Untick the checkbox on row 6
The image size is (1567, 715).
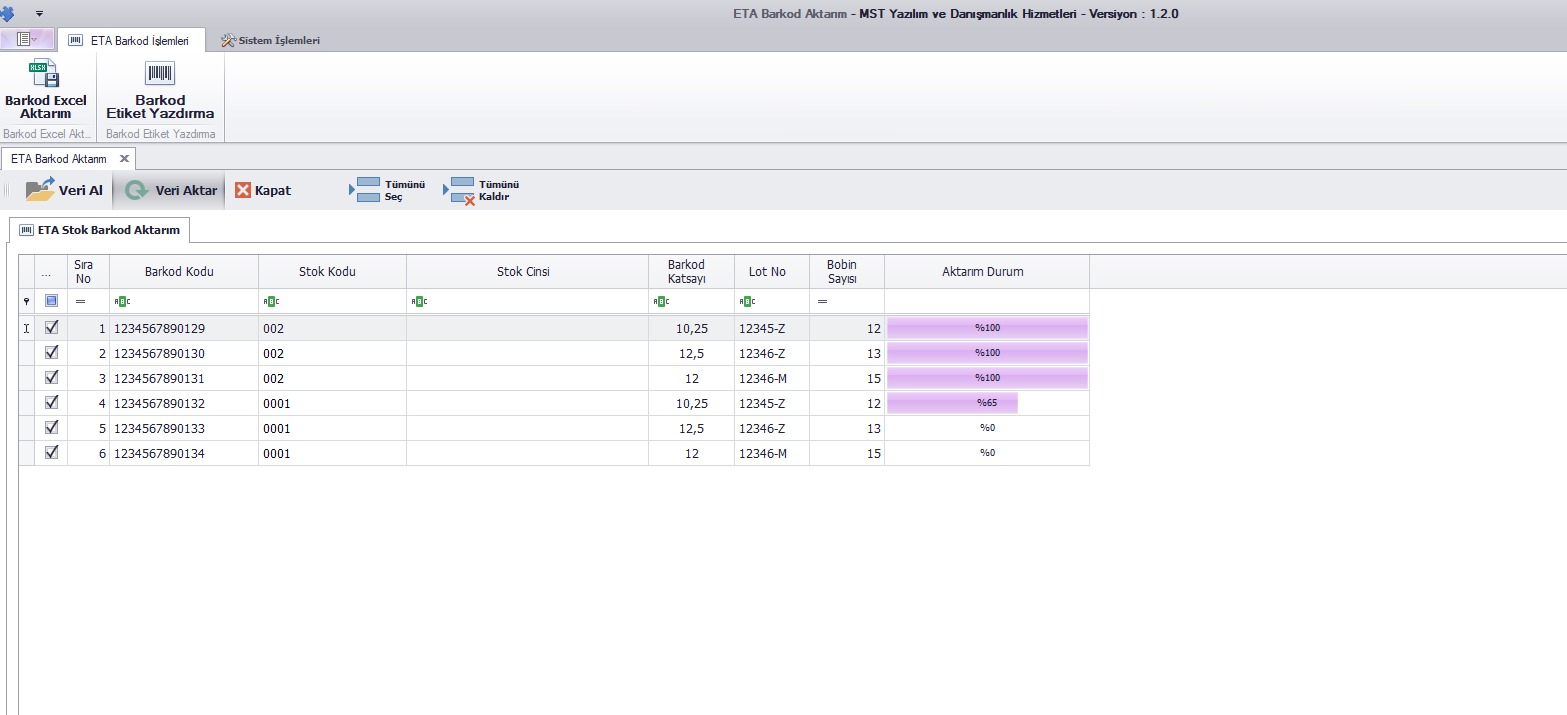(x=52, y=452)
